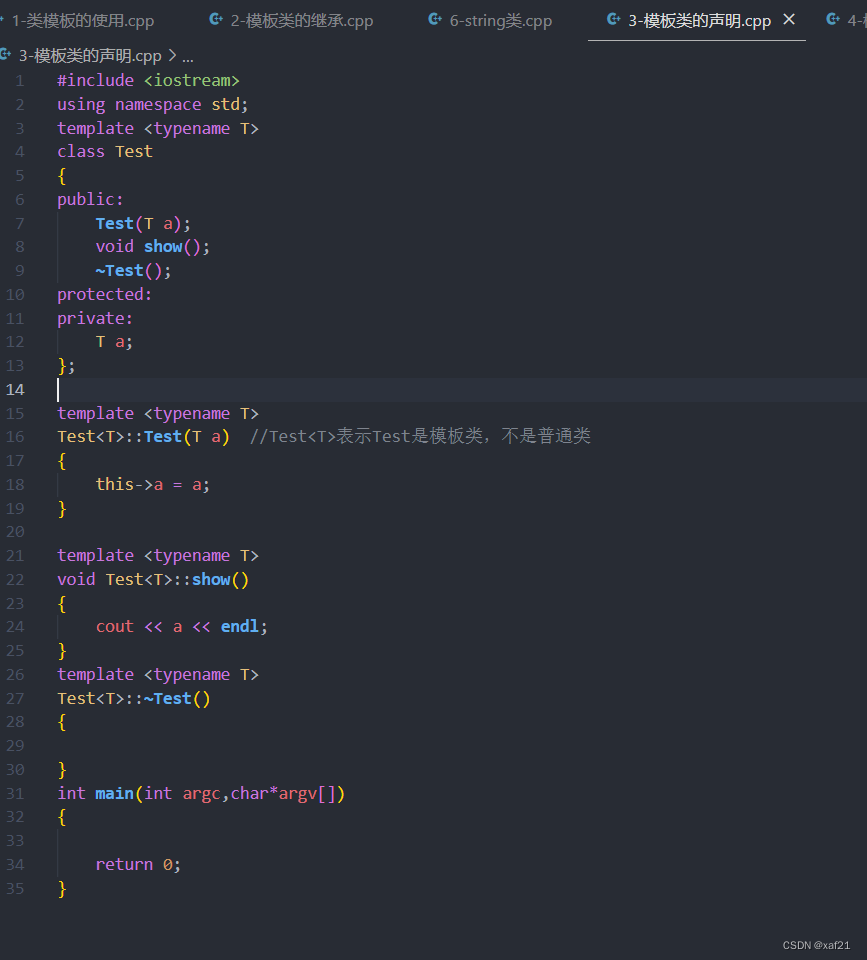The width and height of the screenshot is (867, 960).
Task: Click the '~Test();' destructor declaration on line 9
Action: tap(133, 271)
